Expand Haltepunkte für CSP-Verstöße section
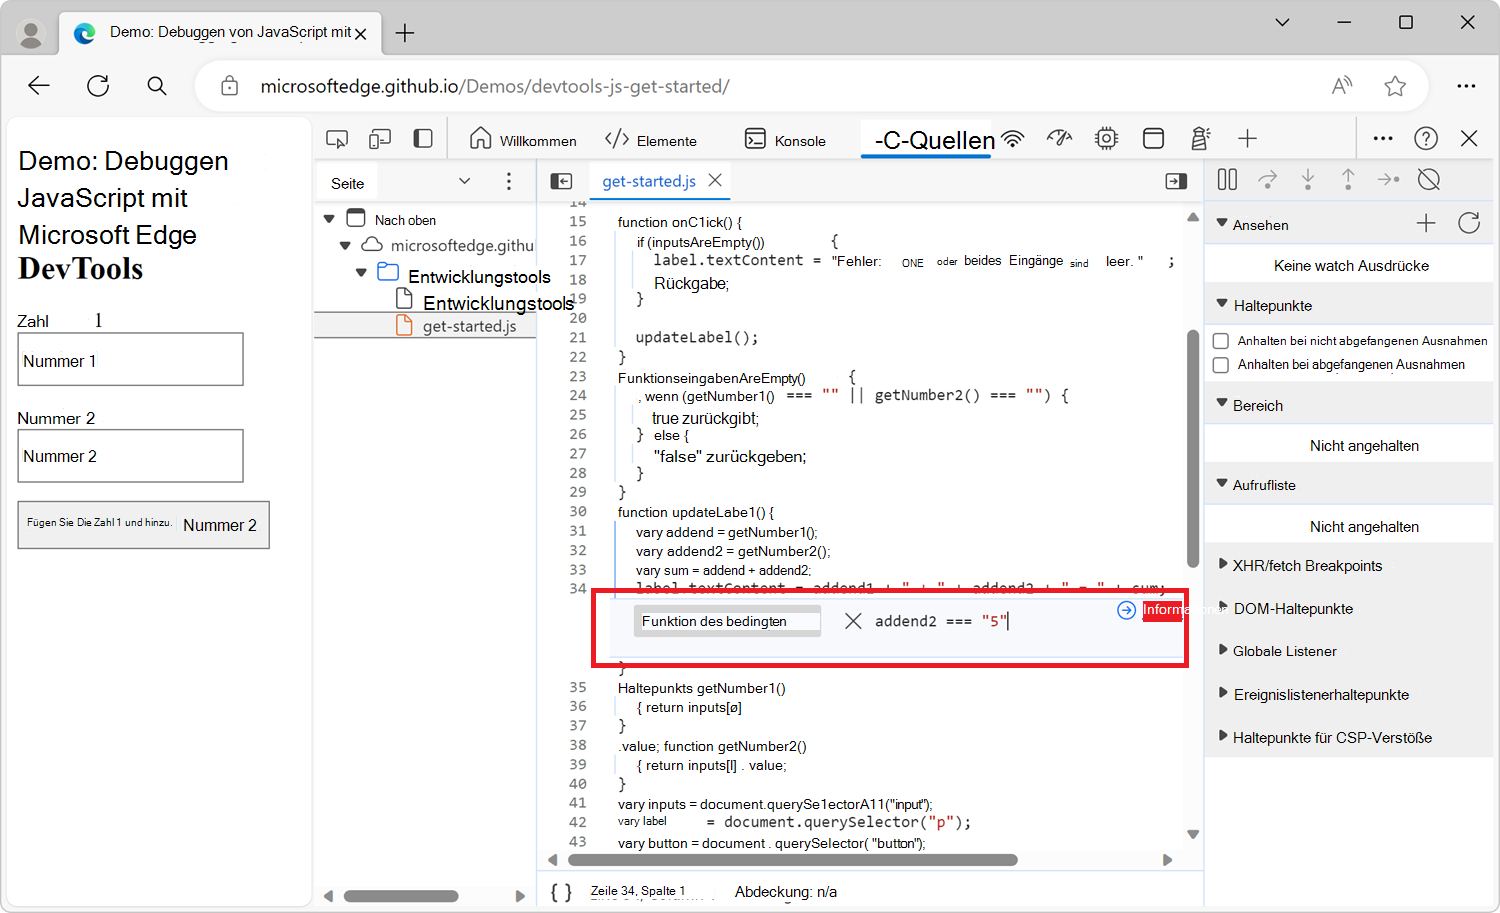The height and width of the screenshot is (913, 1500). click(1223, 736)
